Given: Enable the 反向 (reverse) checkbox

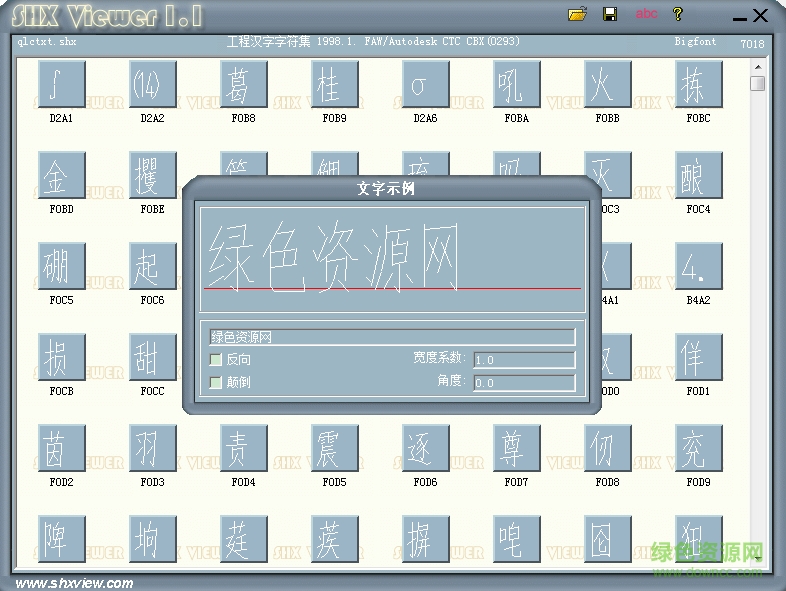Looking at the screenshot, I should pyautogui.click(x=216, y=359).
